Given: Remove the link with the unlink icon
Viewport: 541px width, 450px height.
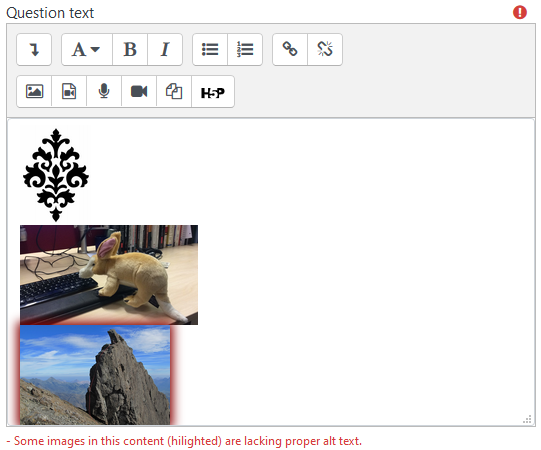Looking at the screenshot, I should 325,49.
